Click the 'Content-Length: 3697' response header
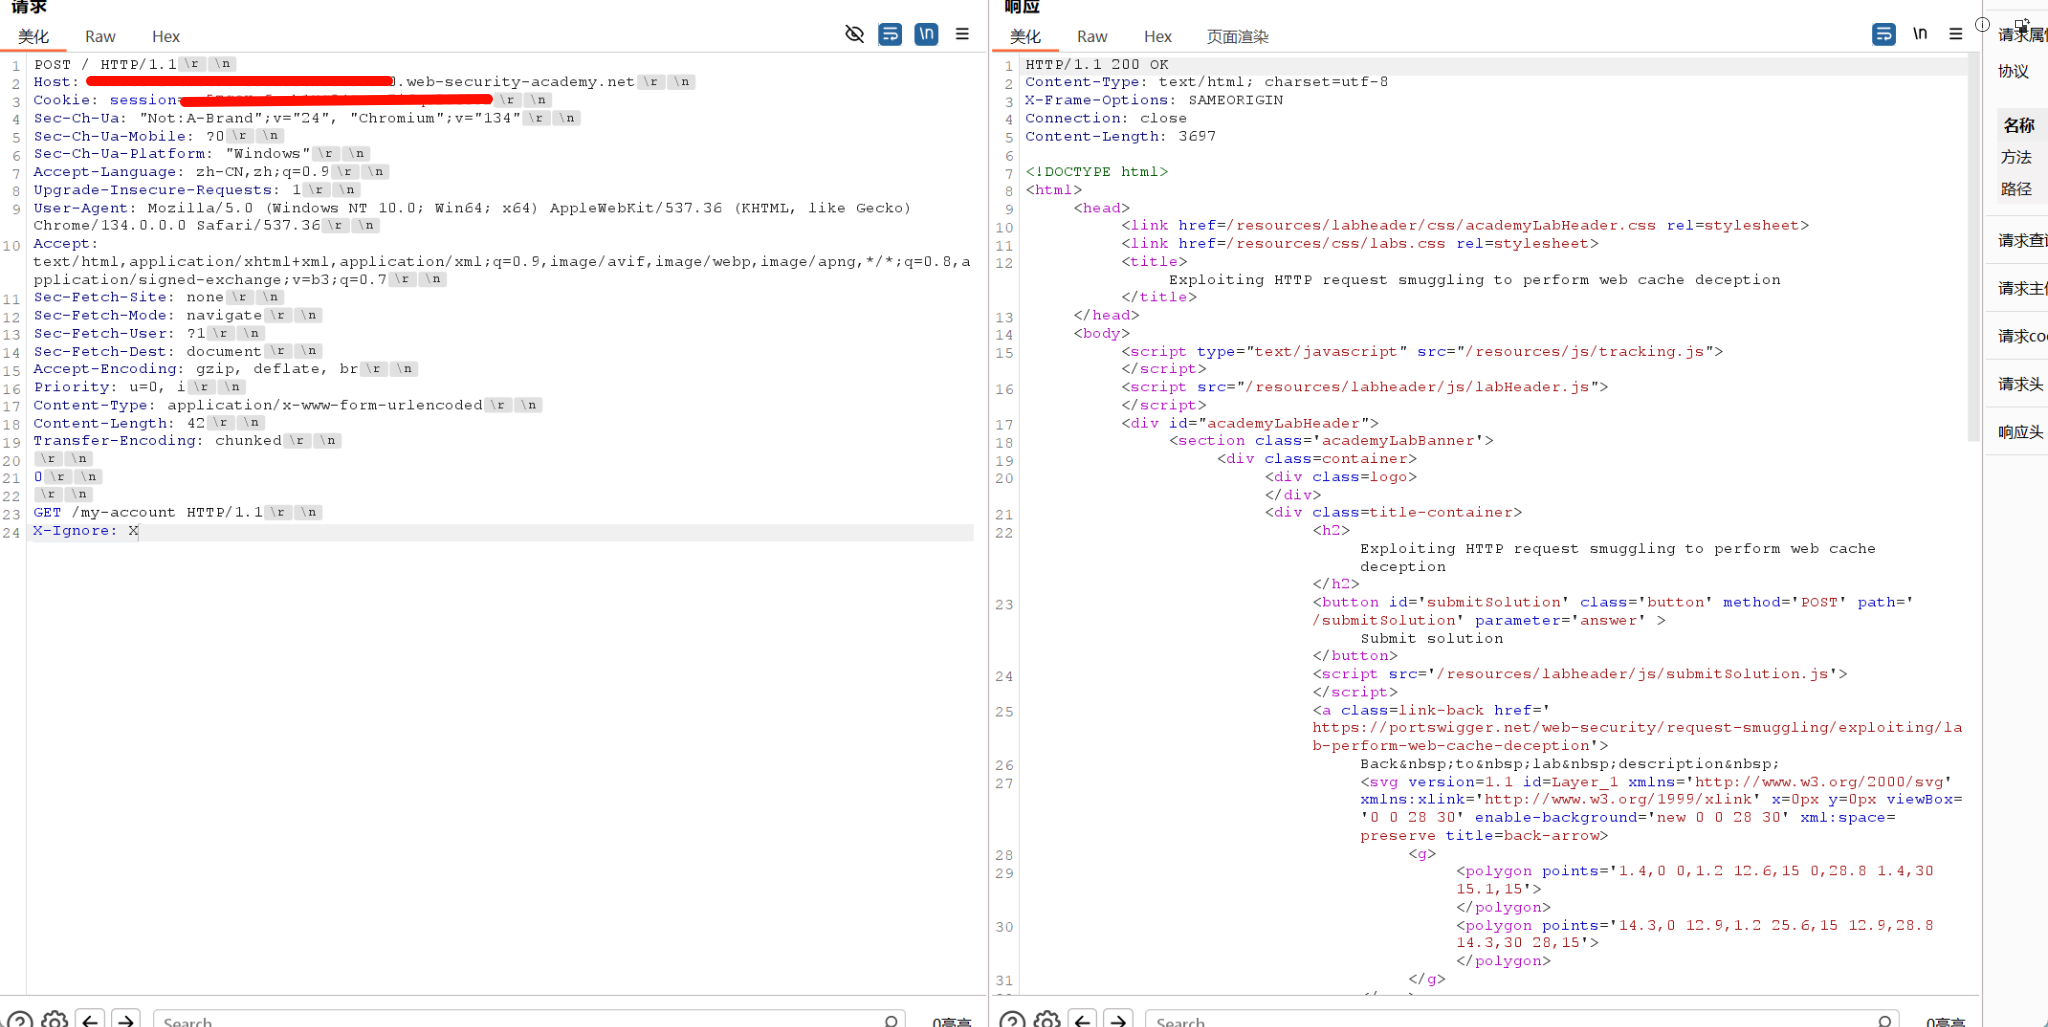The width and height of the screenshot is (2048, 1027). tap(1121, 136)
